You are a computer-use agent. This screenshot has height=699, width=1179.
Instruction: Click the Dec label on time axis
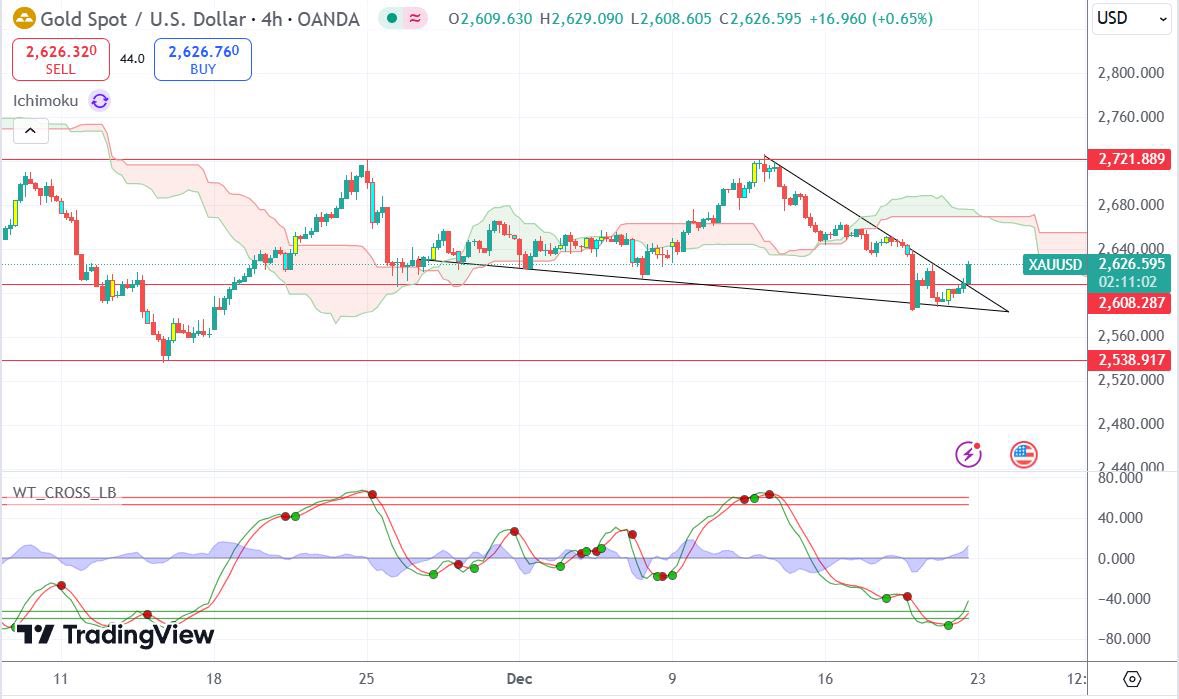[x=519, y=679]
